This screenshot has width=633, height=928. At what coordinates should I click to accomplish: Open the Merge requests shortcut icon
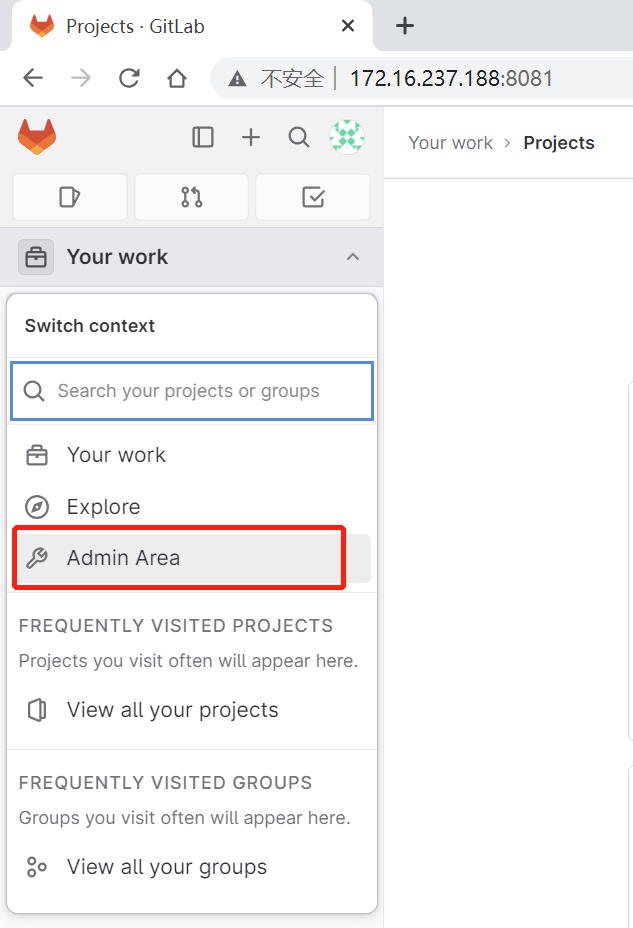click(192, 197)
